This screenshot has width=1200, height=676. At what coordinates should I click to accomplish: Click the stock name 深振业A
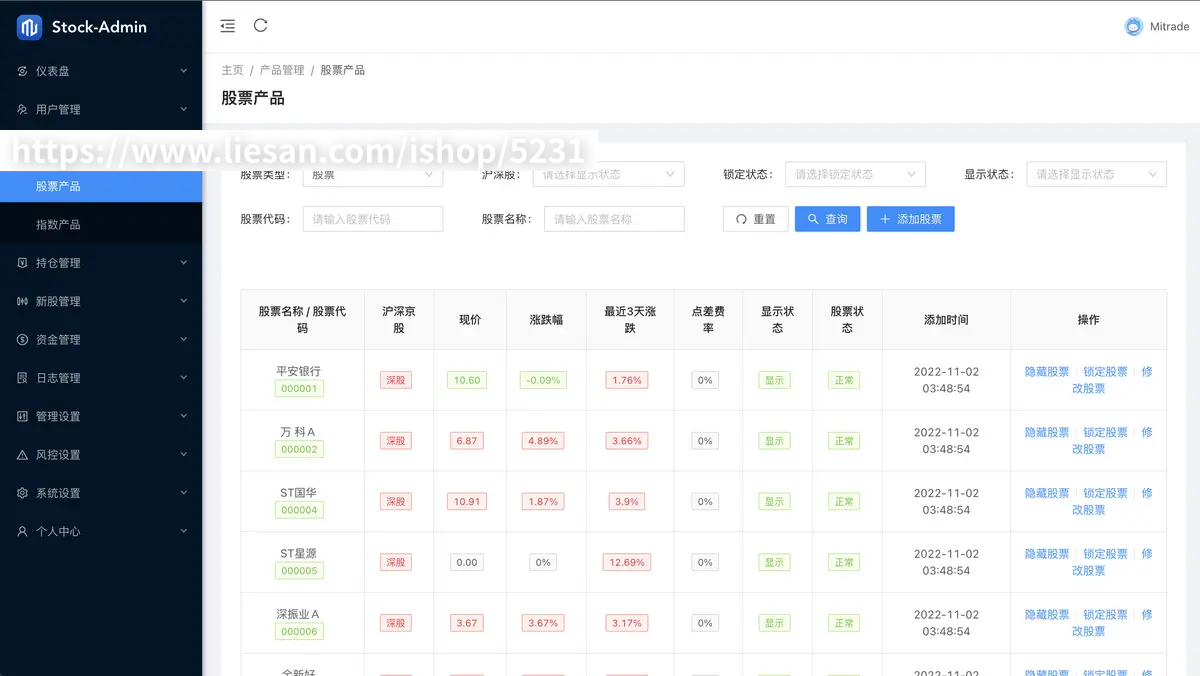click(299, 614)
